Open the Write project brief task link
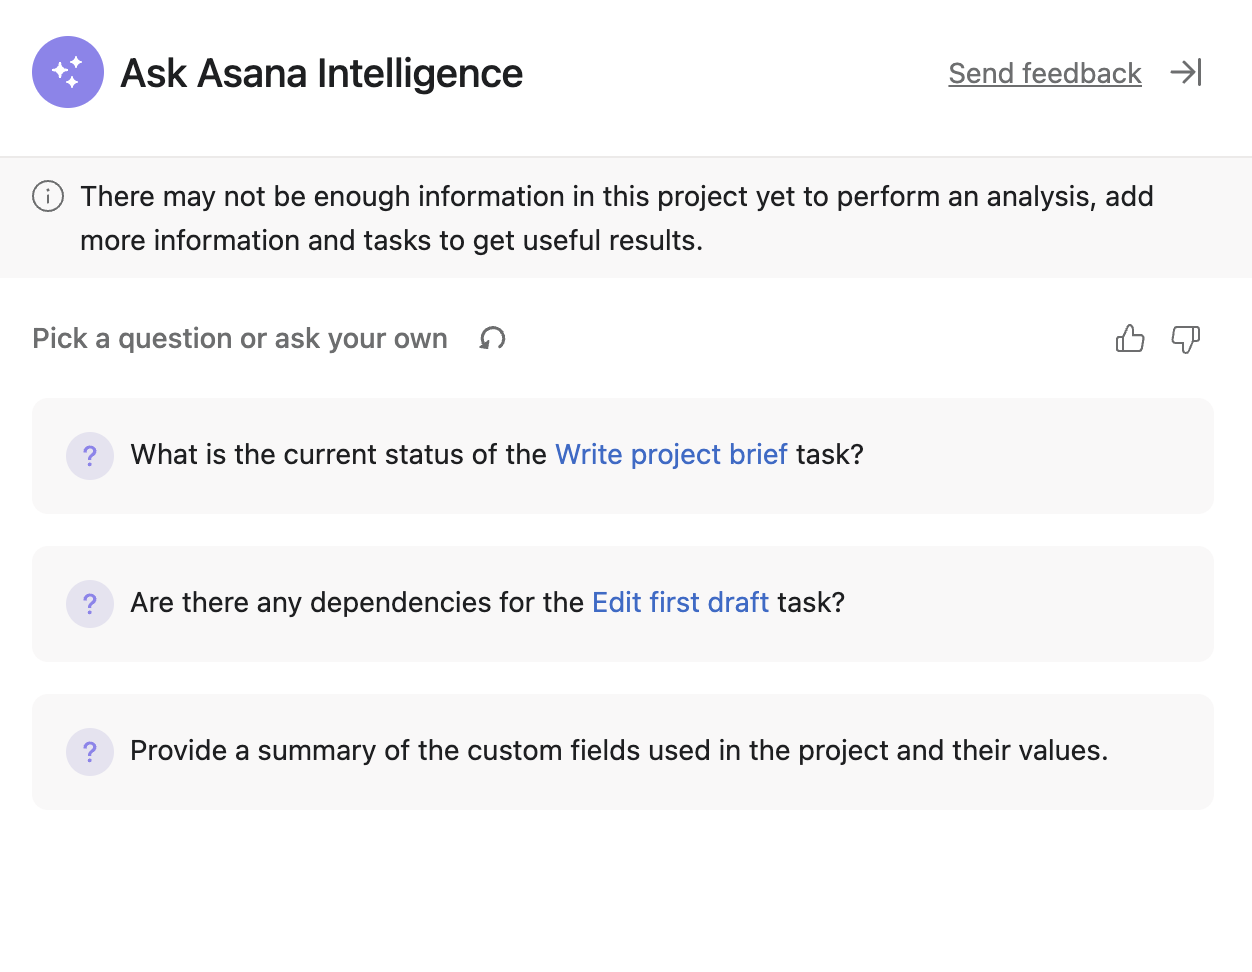The height and width of the screenshot is (972, 1252). 671,455
